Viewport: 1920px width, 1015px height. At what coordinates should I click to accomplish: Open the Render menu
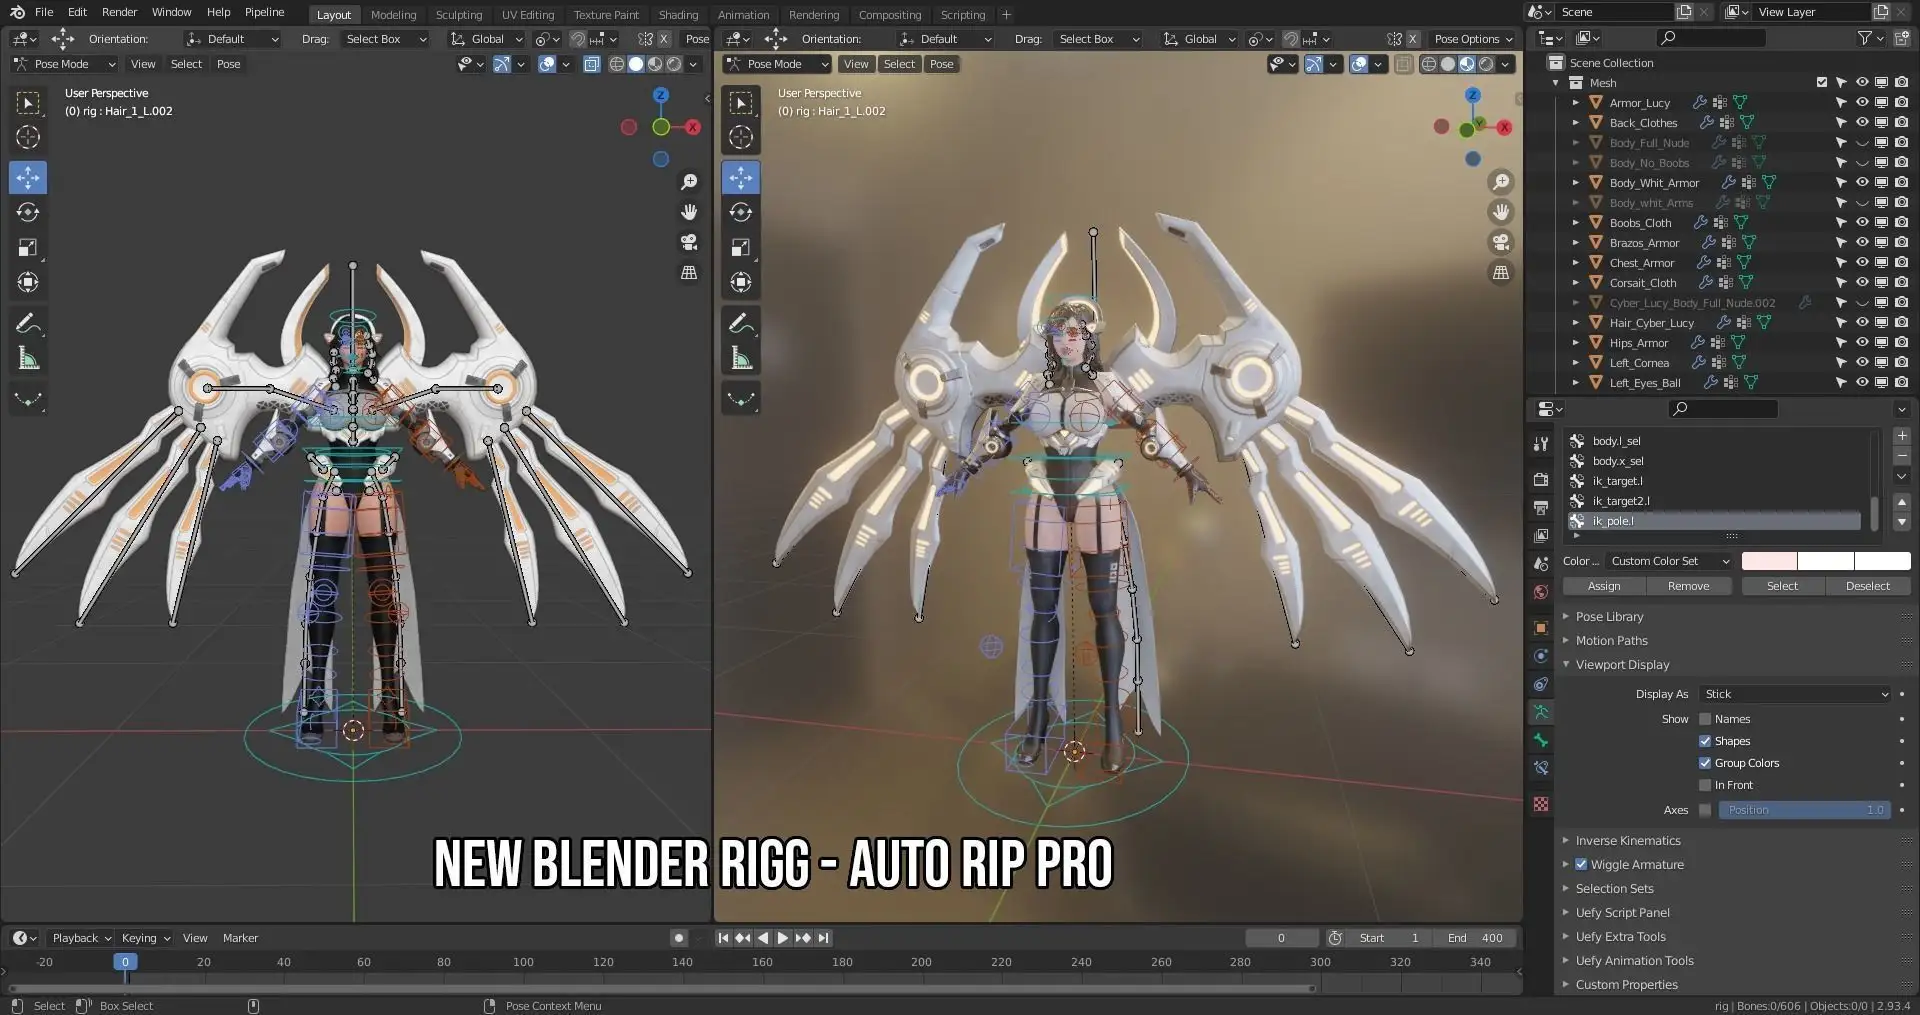119,12
